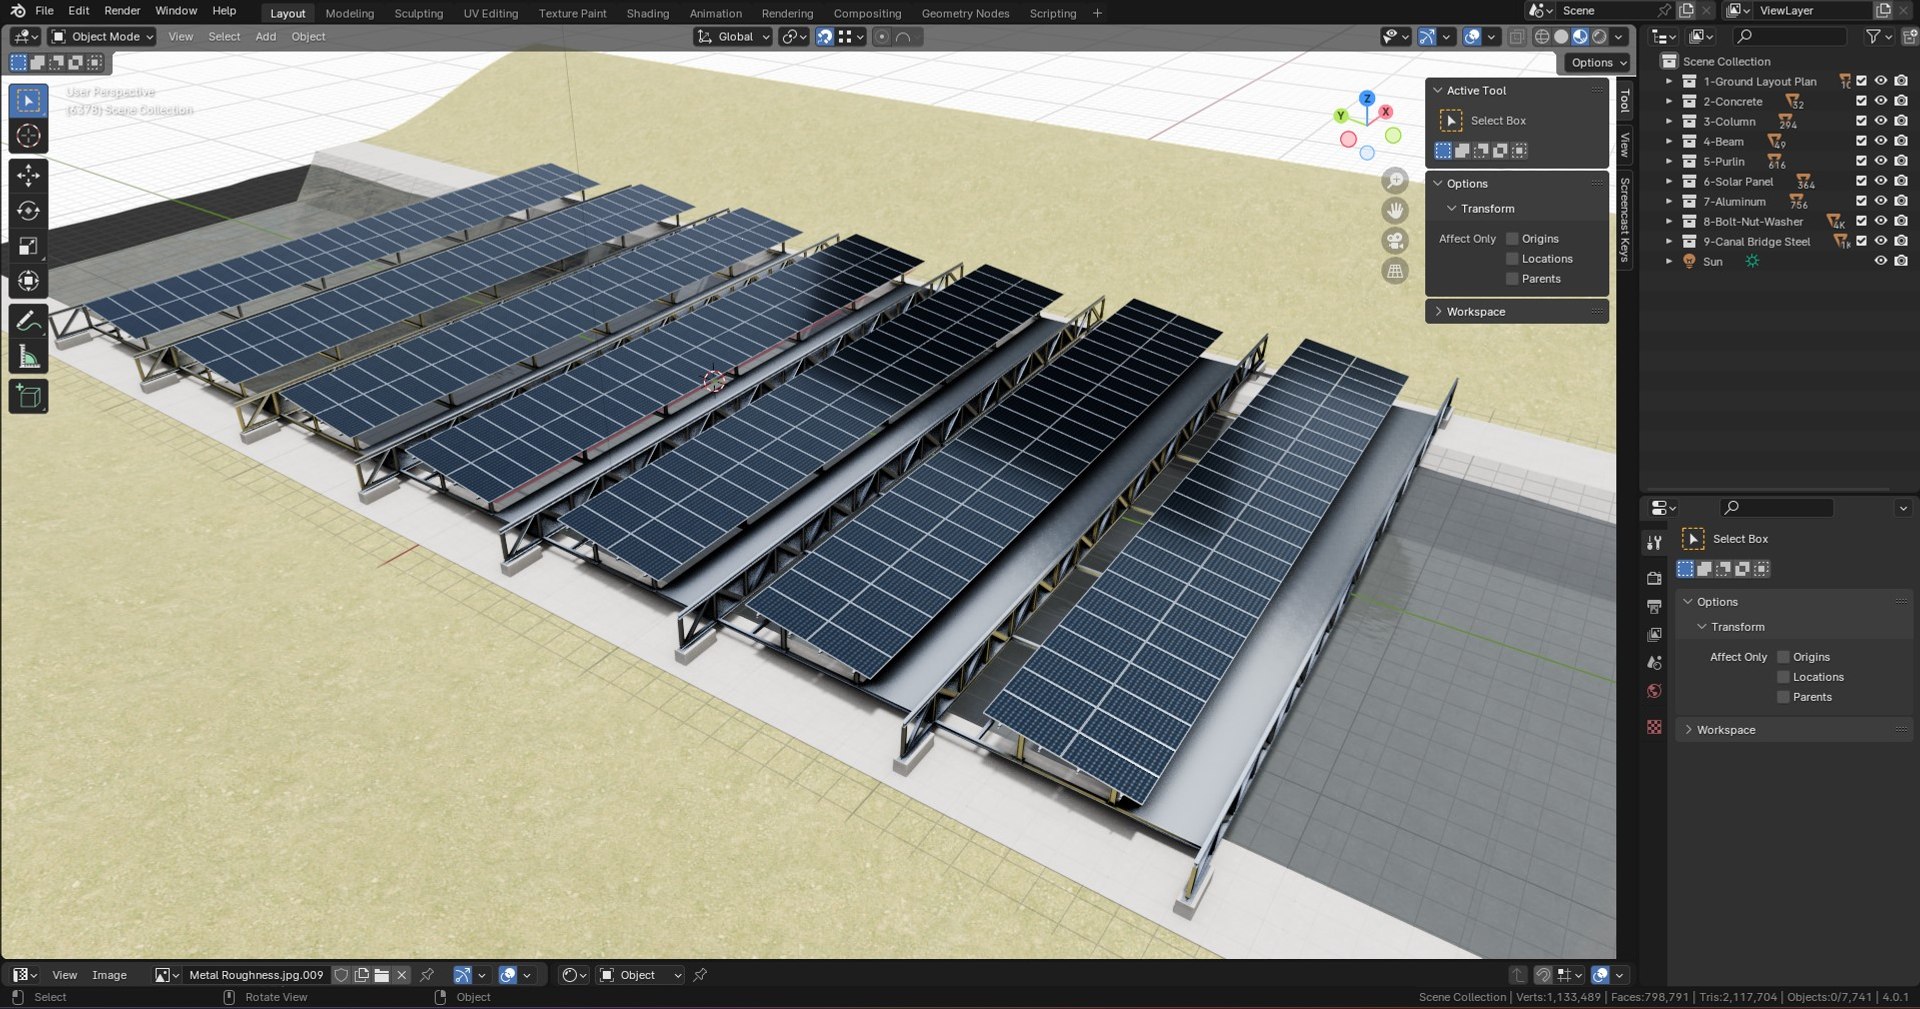Open the viewport Options dropdown
This screenshot has width=1920, height=1009.
pyautogui.click(x=1597, y=63)
